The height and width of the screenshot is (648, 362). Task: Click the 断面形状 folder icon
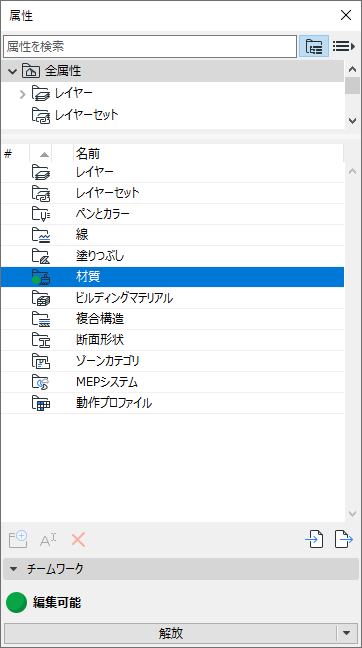[x=40, y=340]
